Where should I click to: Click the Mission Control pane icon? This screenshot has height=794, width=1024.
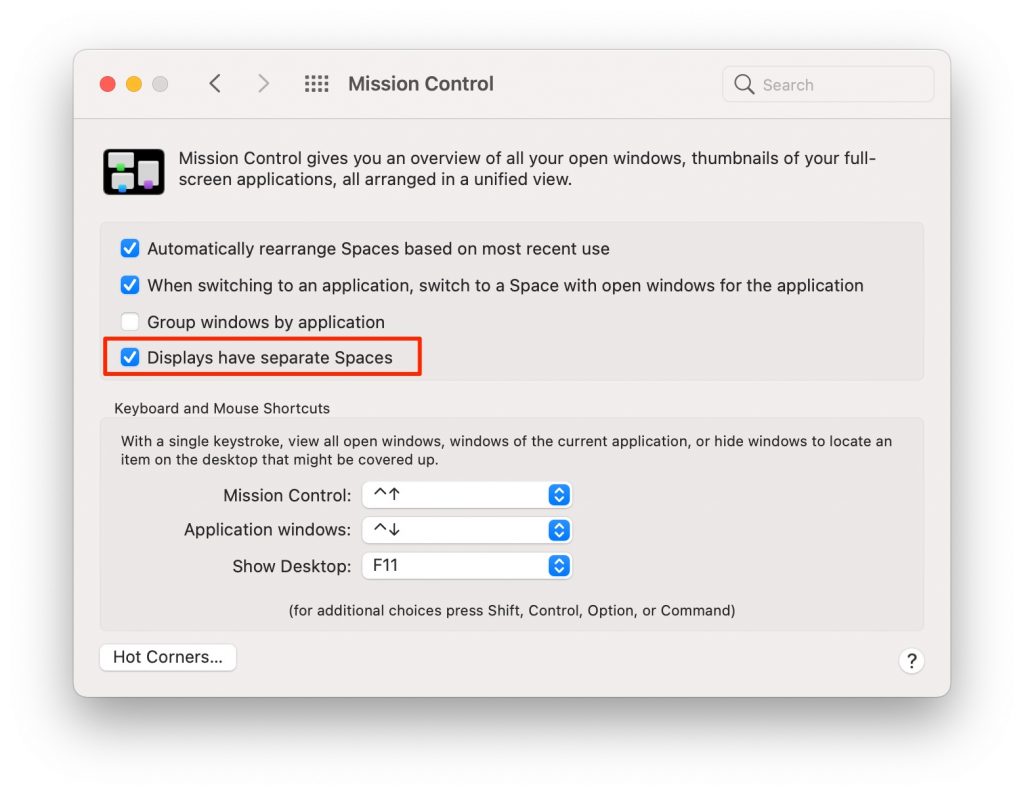pyautogui.click(x=134, y=172)
